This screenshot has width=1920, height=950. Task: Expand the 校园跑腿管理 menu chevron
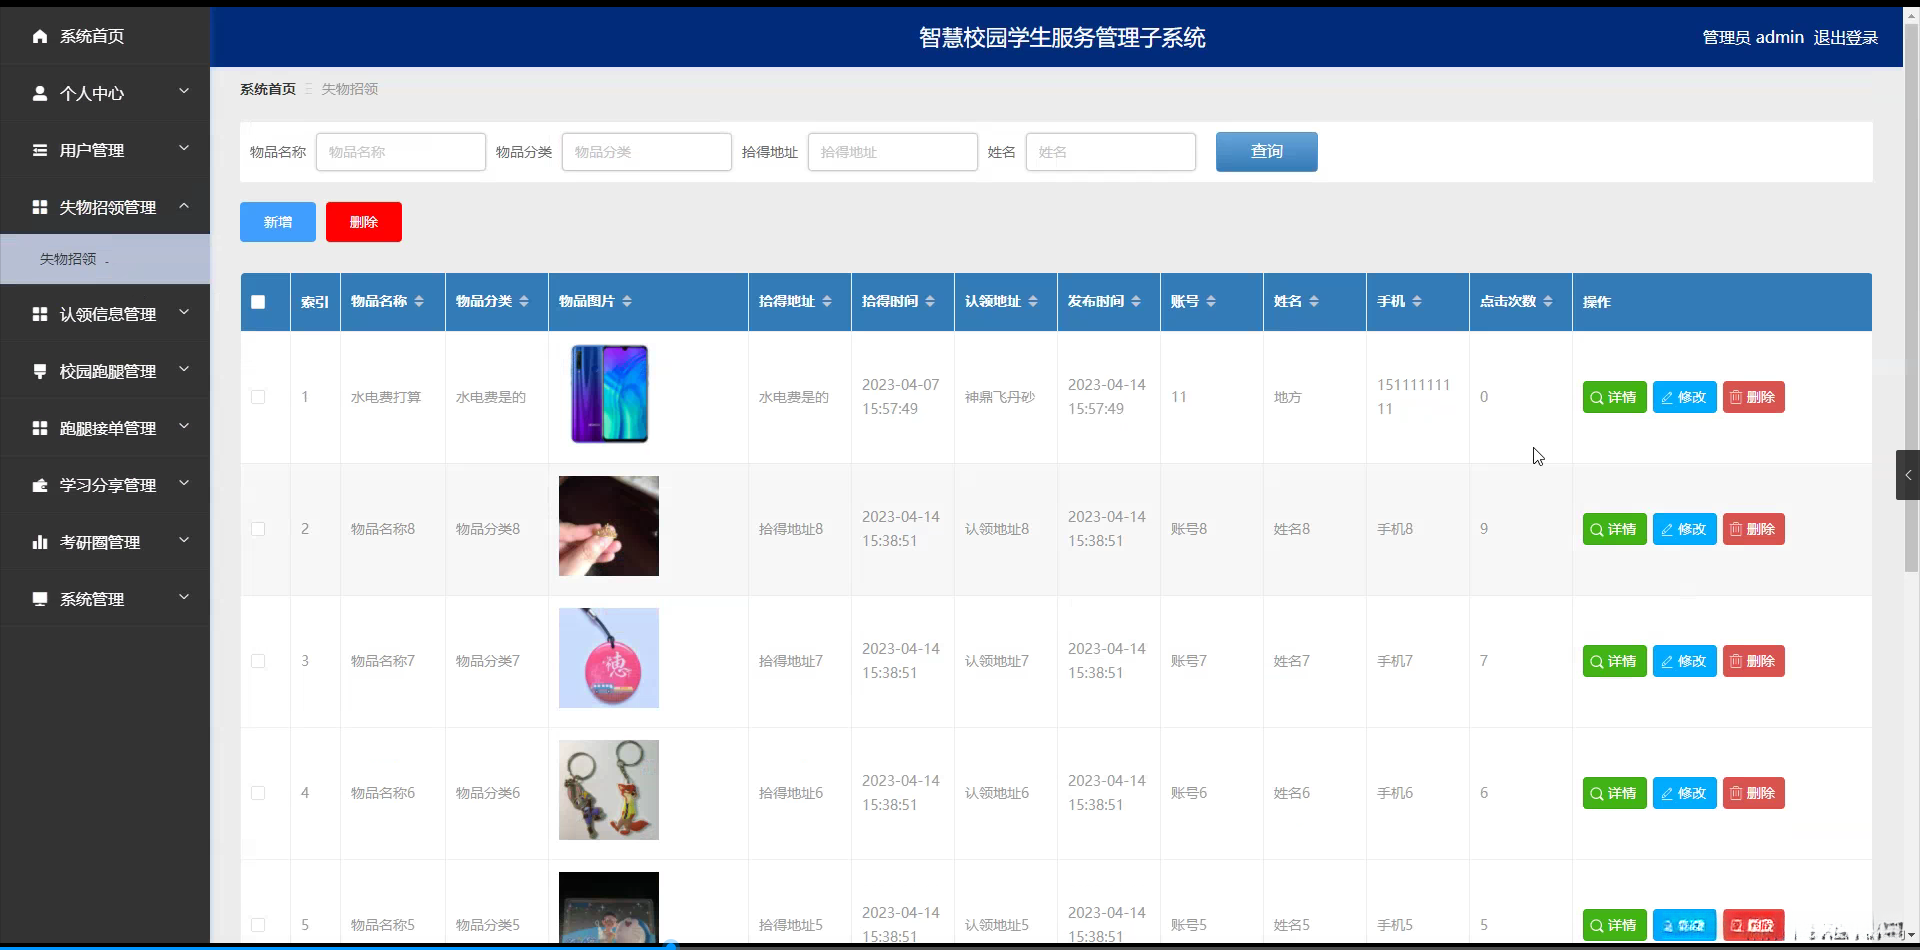click(x=184, y=370)
